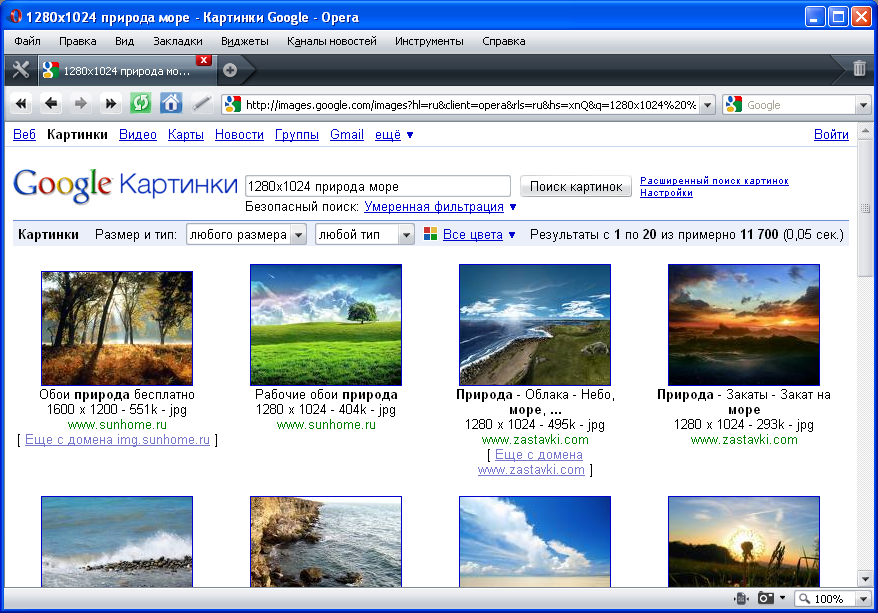The image size is (878, 613).
Task: Open the Вид menu
Action: click(124, 41)
